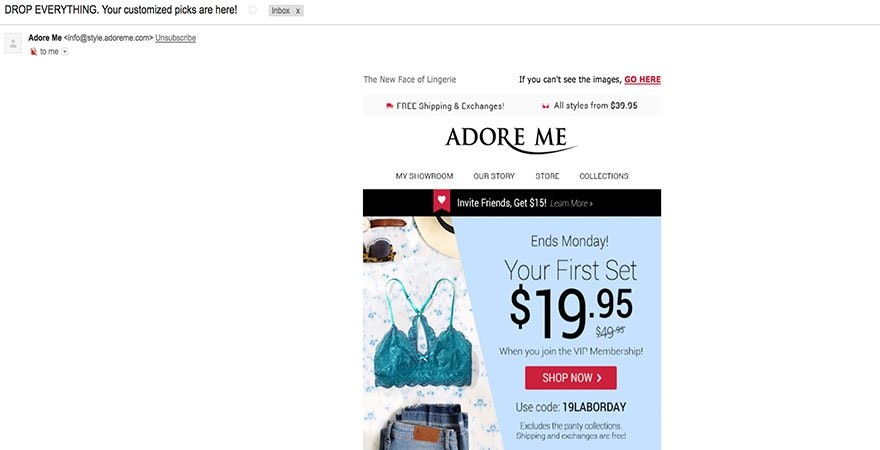880x450 pixels.
Task: Click the Adore Me logo
Action: point(511,140)
